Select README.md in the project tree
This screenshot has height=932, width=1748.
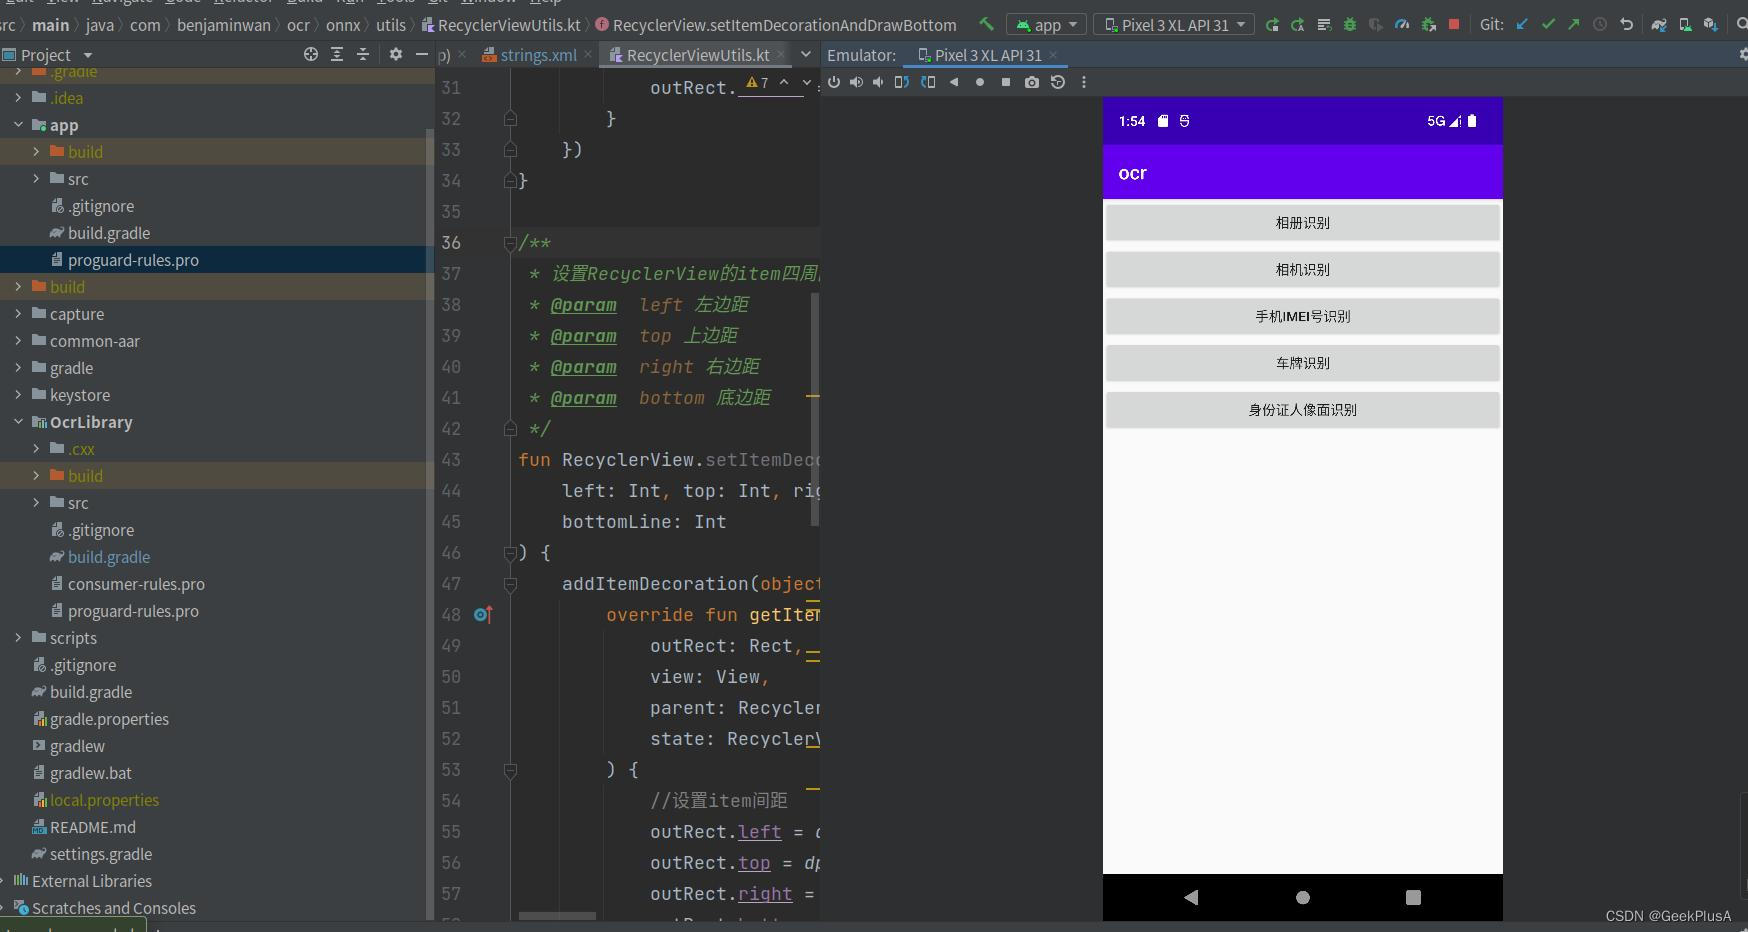pos(92,827)
